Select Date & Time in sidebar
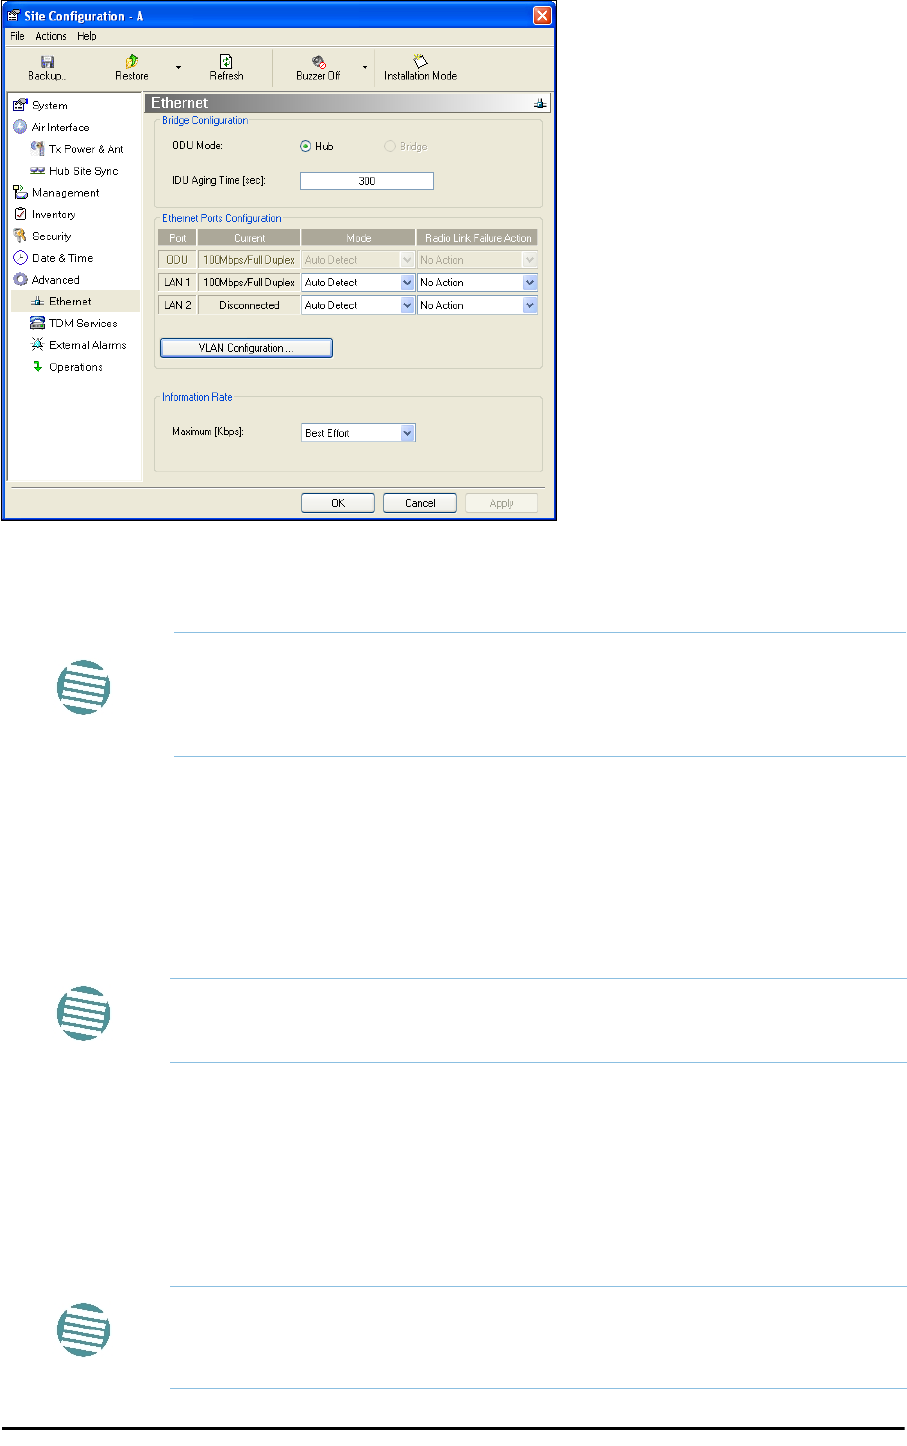The height and width of the screenshot is (1446, 907). point(62,258)
